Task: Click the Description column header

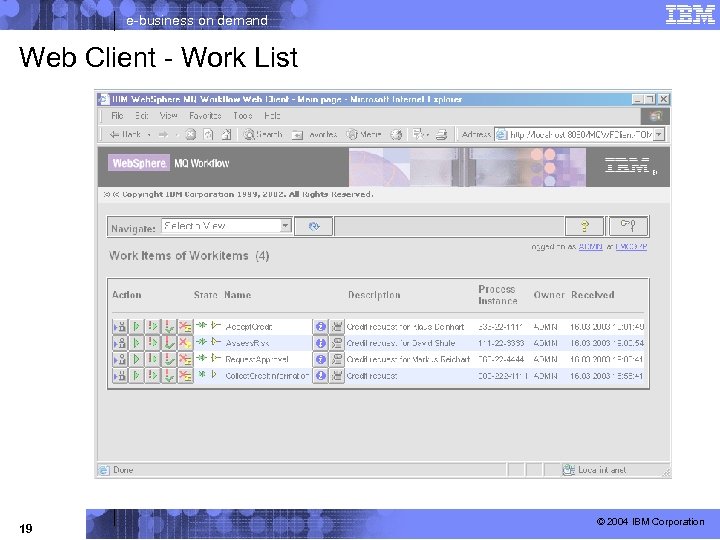Action: [x=374, y=295]
